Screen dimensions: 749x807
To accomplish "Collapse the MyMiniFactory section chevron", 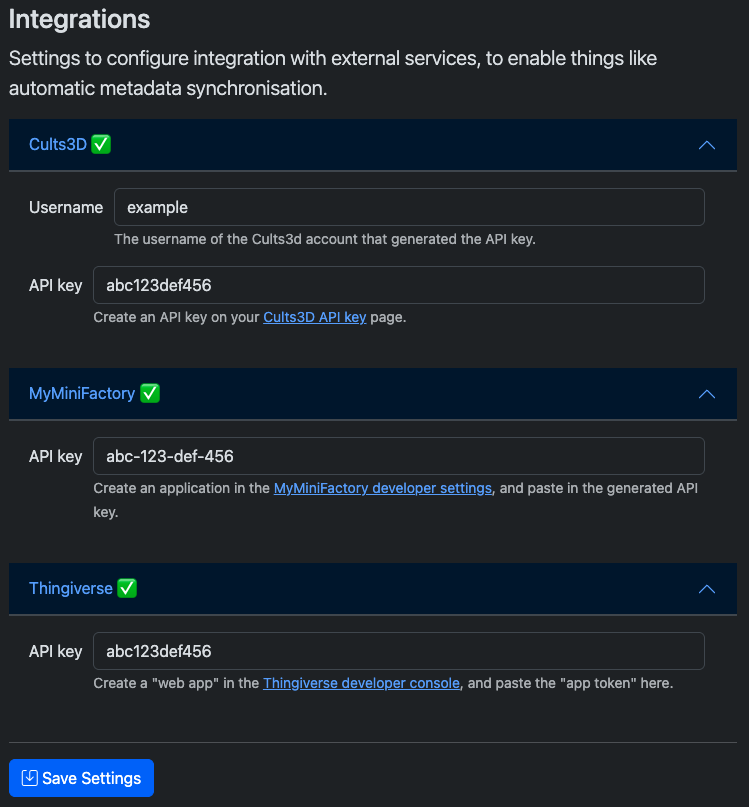I will click(x=707, y=394).
